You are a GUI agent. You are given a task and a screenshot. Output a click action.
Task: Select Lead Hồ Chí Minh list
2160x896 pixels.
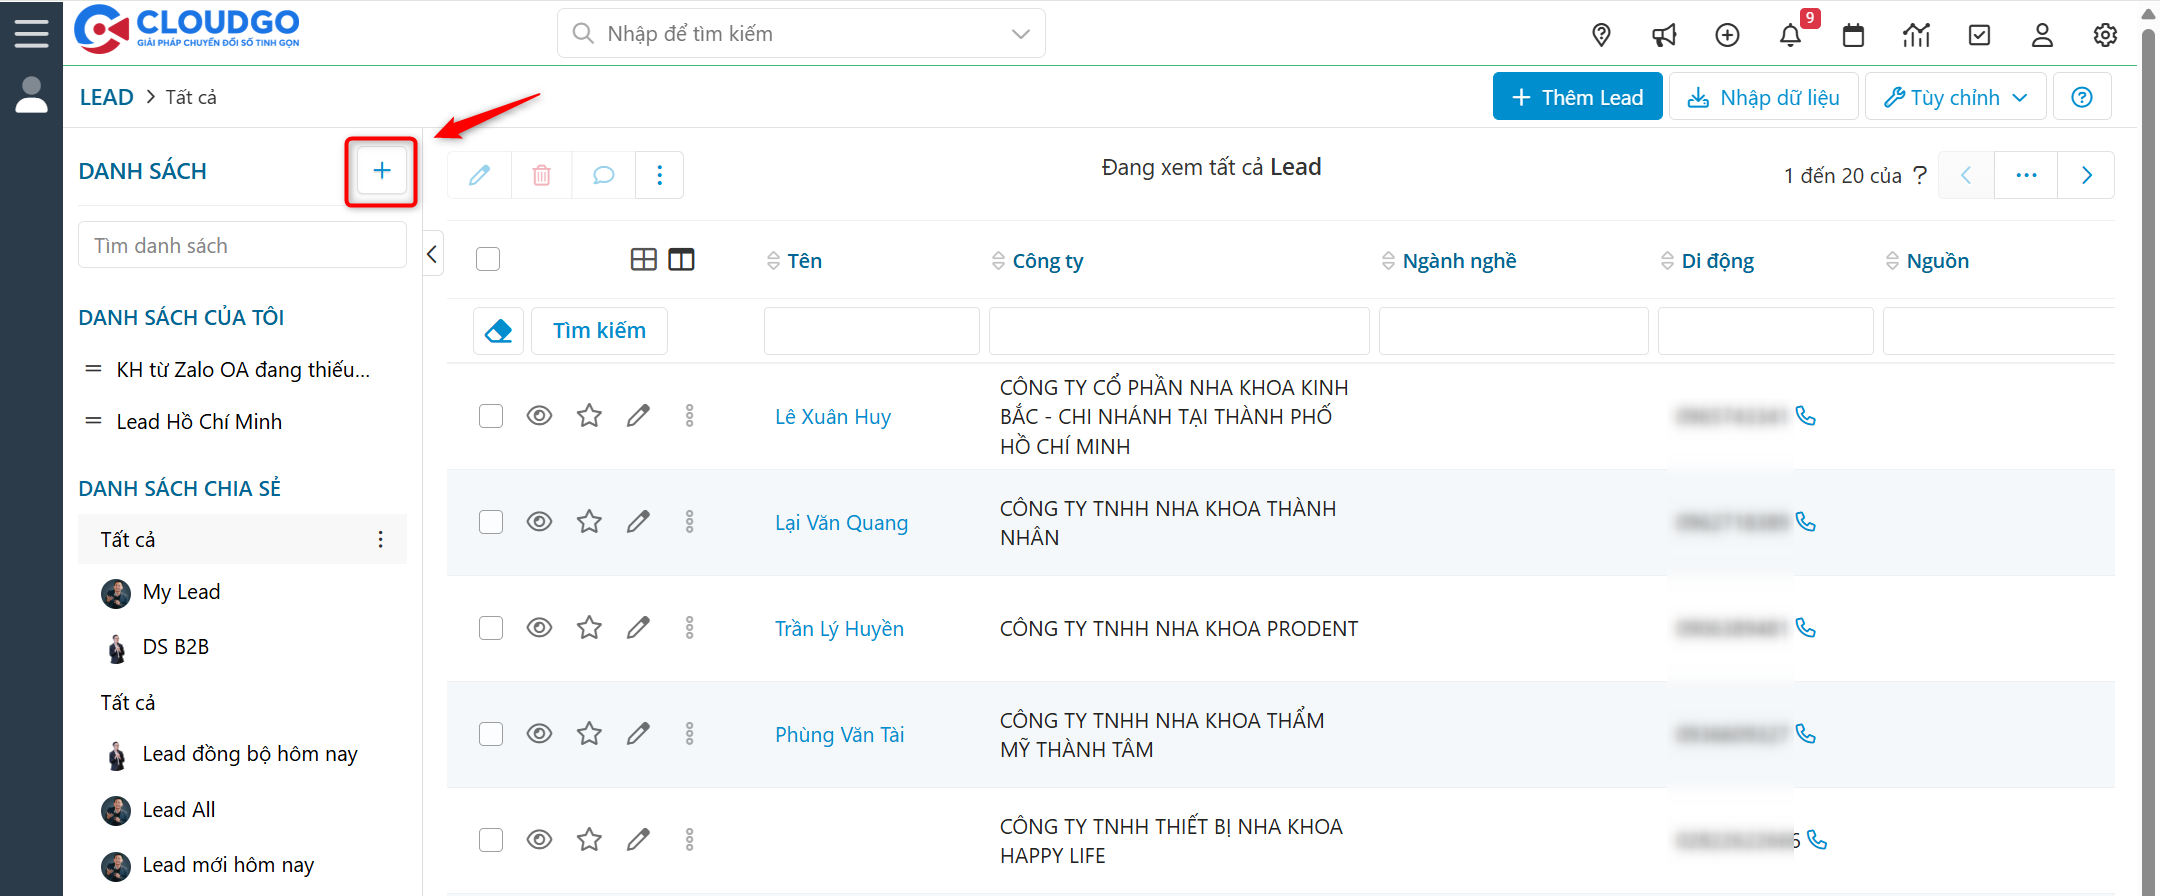(199, 422)
